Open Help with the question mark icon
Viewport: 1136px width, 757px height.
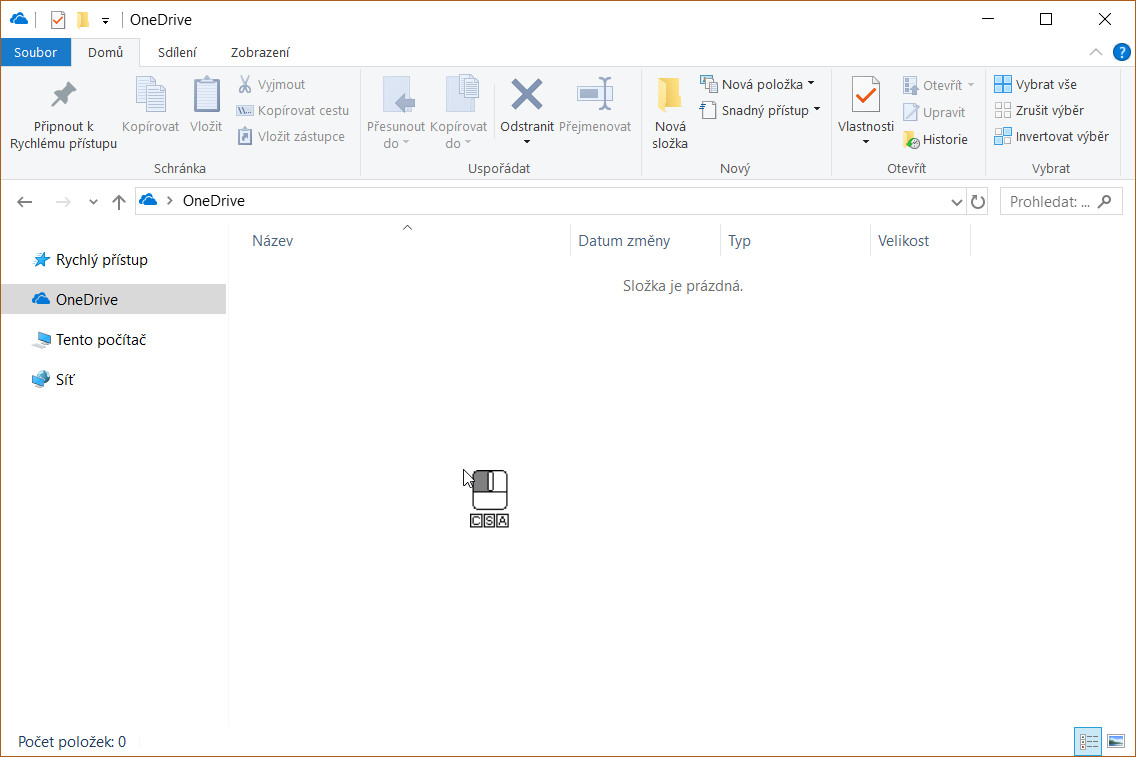pos(1122,52)
